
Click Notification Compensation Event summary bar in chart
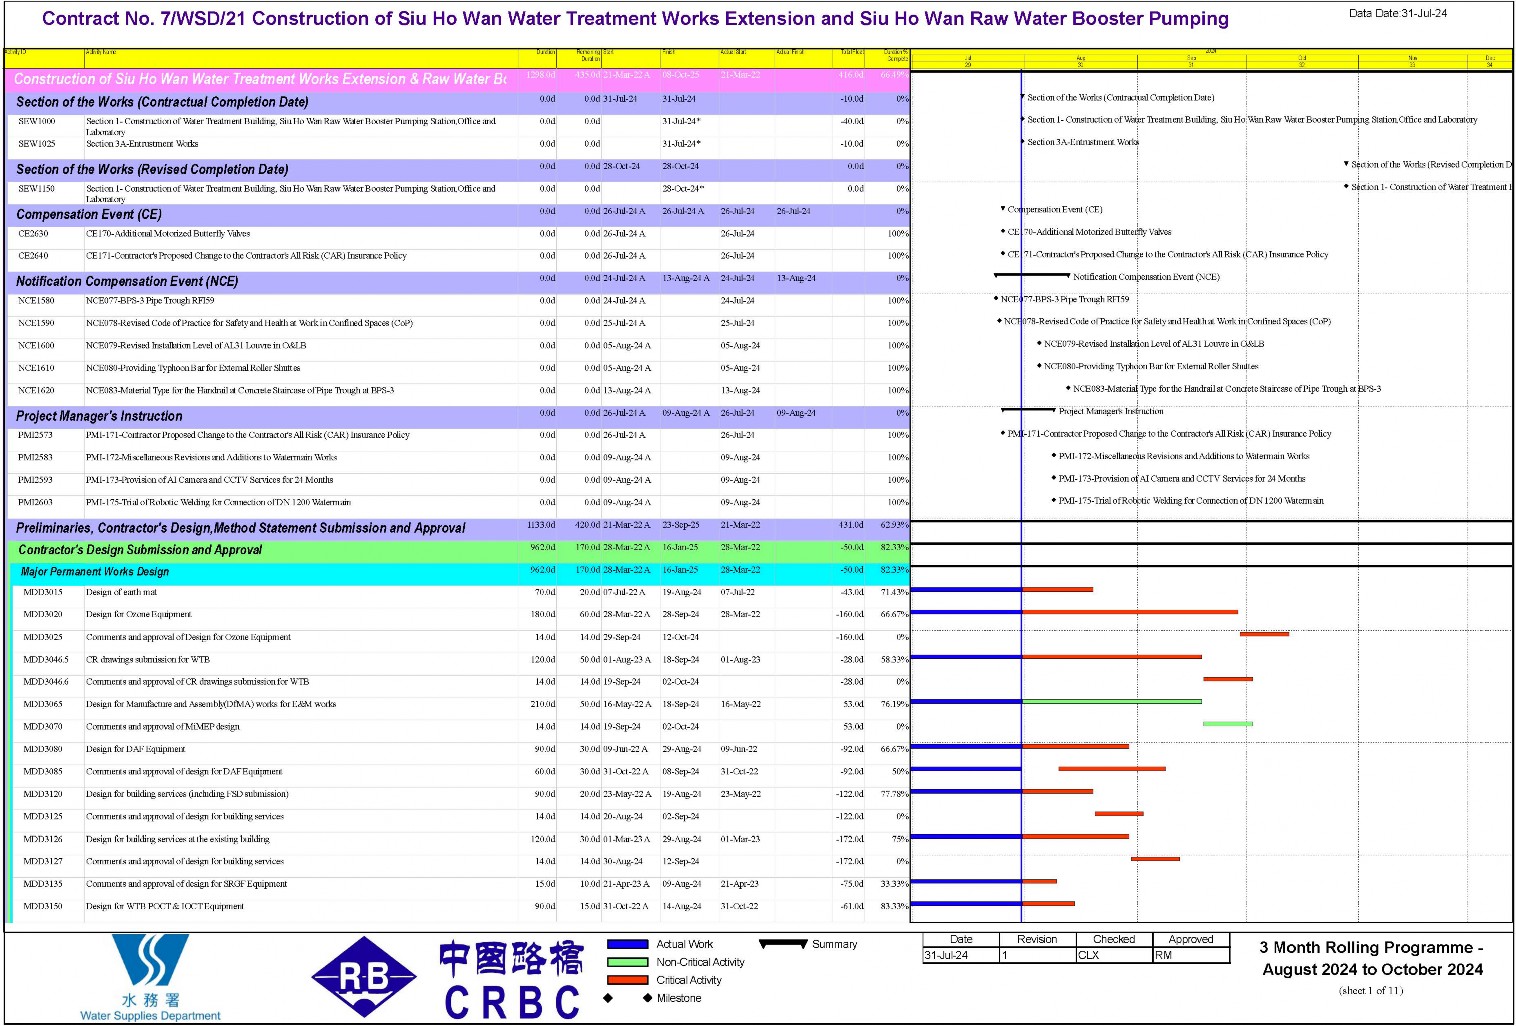pyautogui.click(x=1032, y=275)
